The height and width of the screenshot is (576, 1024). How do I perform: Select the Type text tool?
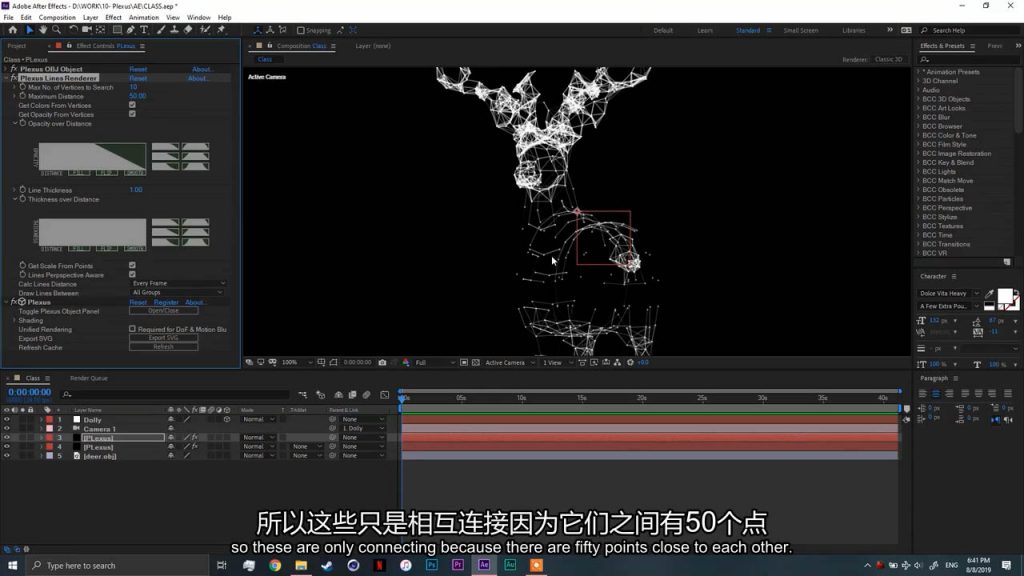(x=144, y=30)
